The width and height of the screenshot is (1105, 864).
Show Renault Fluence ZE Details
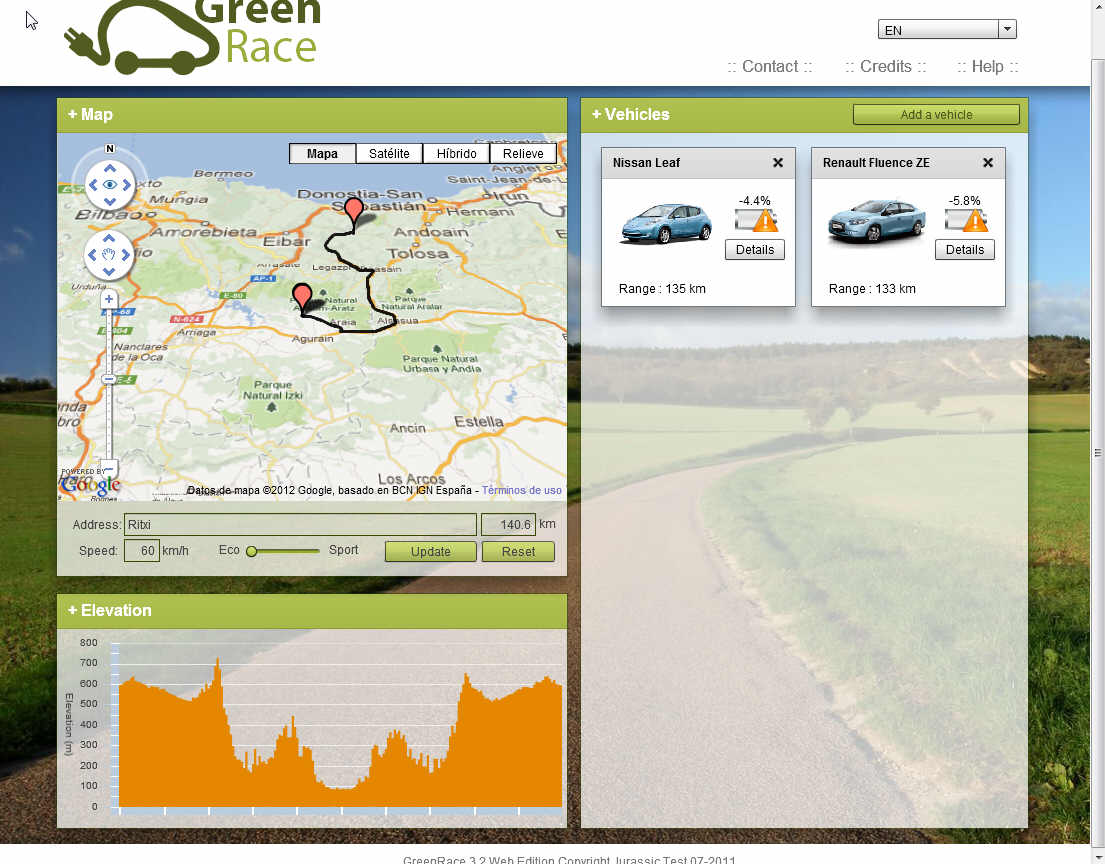point(965,249)
